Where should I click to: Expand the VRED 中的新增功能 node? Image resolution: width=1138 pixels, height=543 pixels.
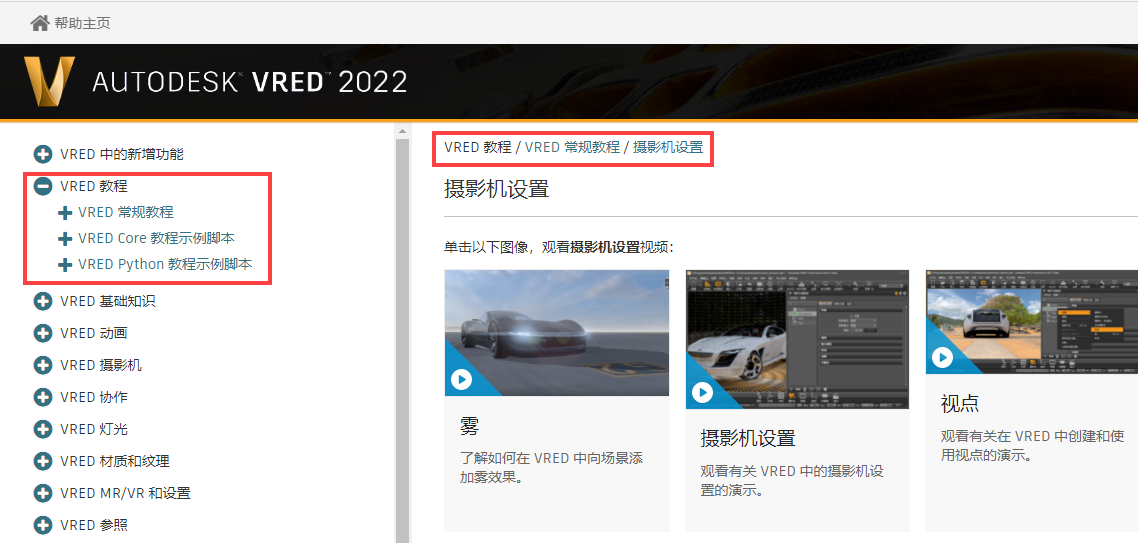click(x=43, y=154)
